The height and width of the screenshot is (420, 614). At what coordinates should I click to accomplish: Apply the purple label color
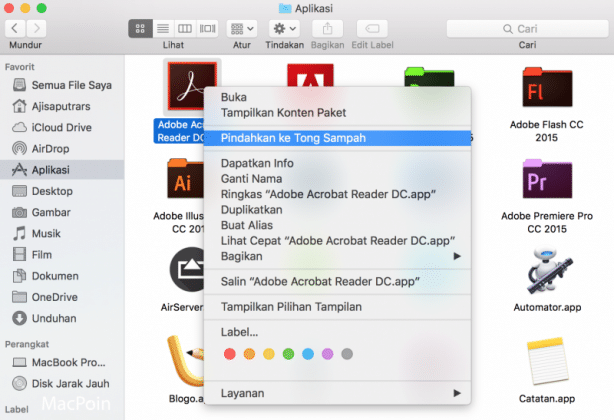click(x=327, y=354)
